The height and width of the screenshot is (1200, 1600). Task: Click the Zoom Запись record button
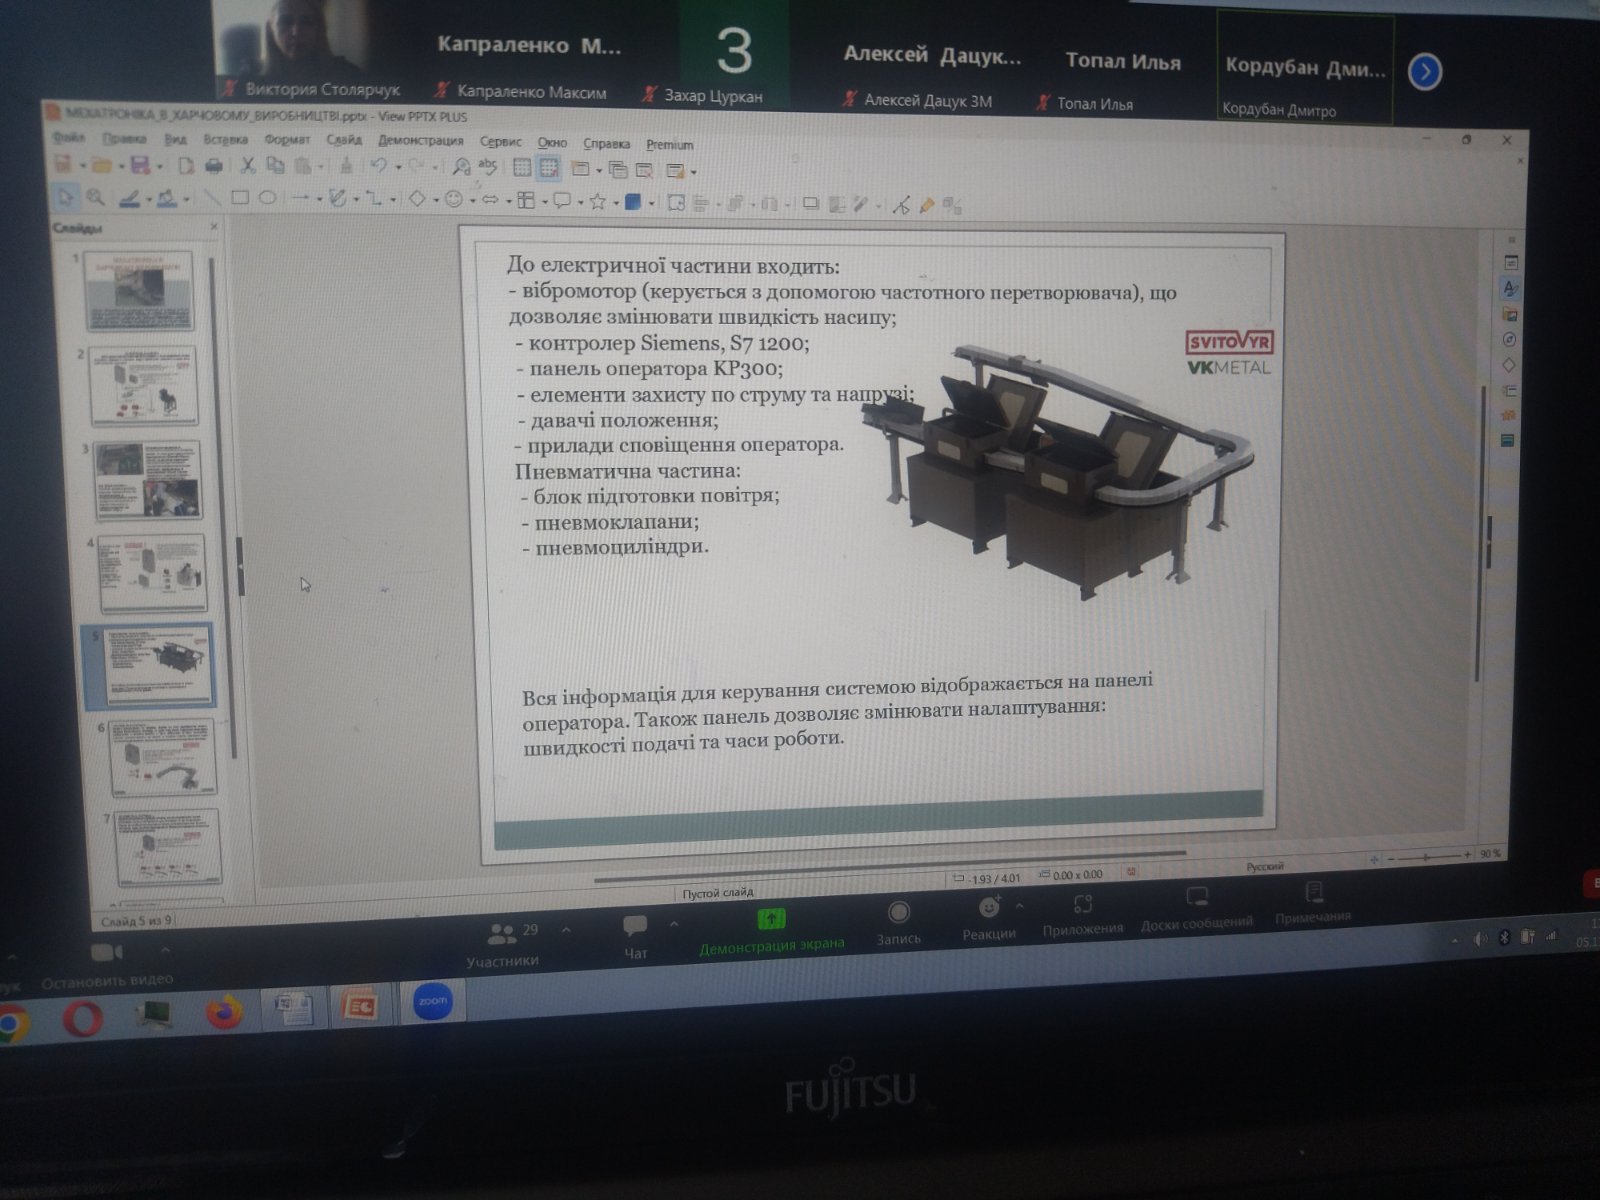(x=899, y=922)
